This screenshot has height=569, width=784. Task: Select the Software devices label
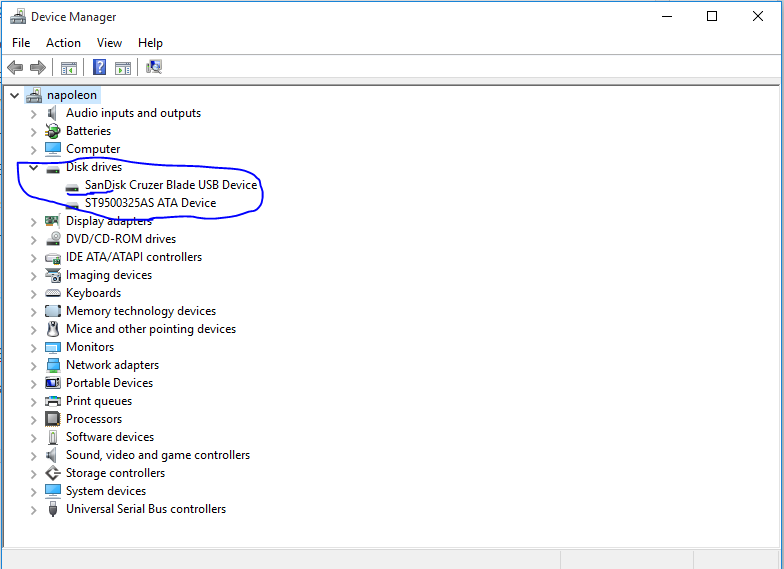(x=110, y=437)
